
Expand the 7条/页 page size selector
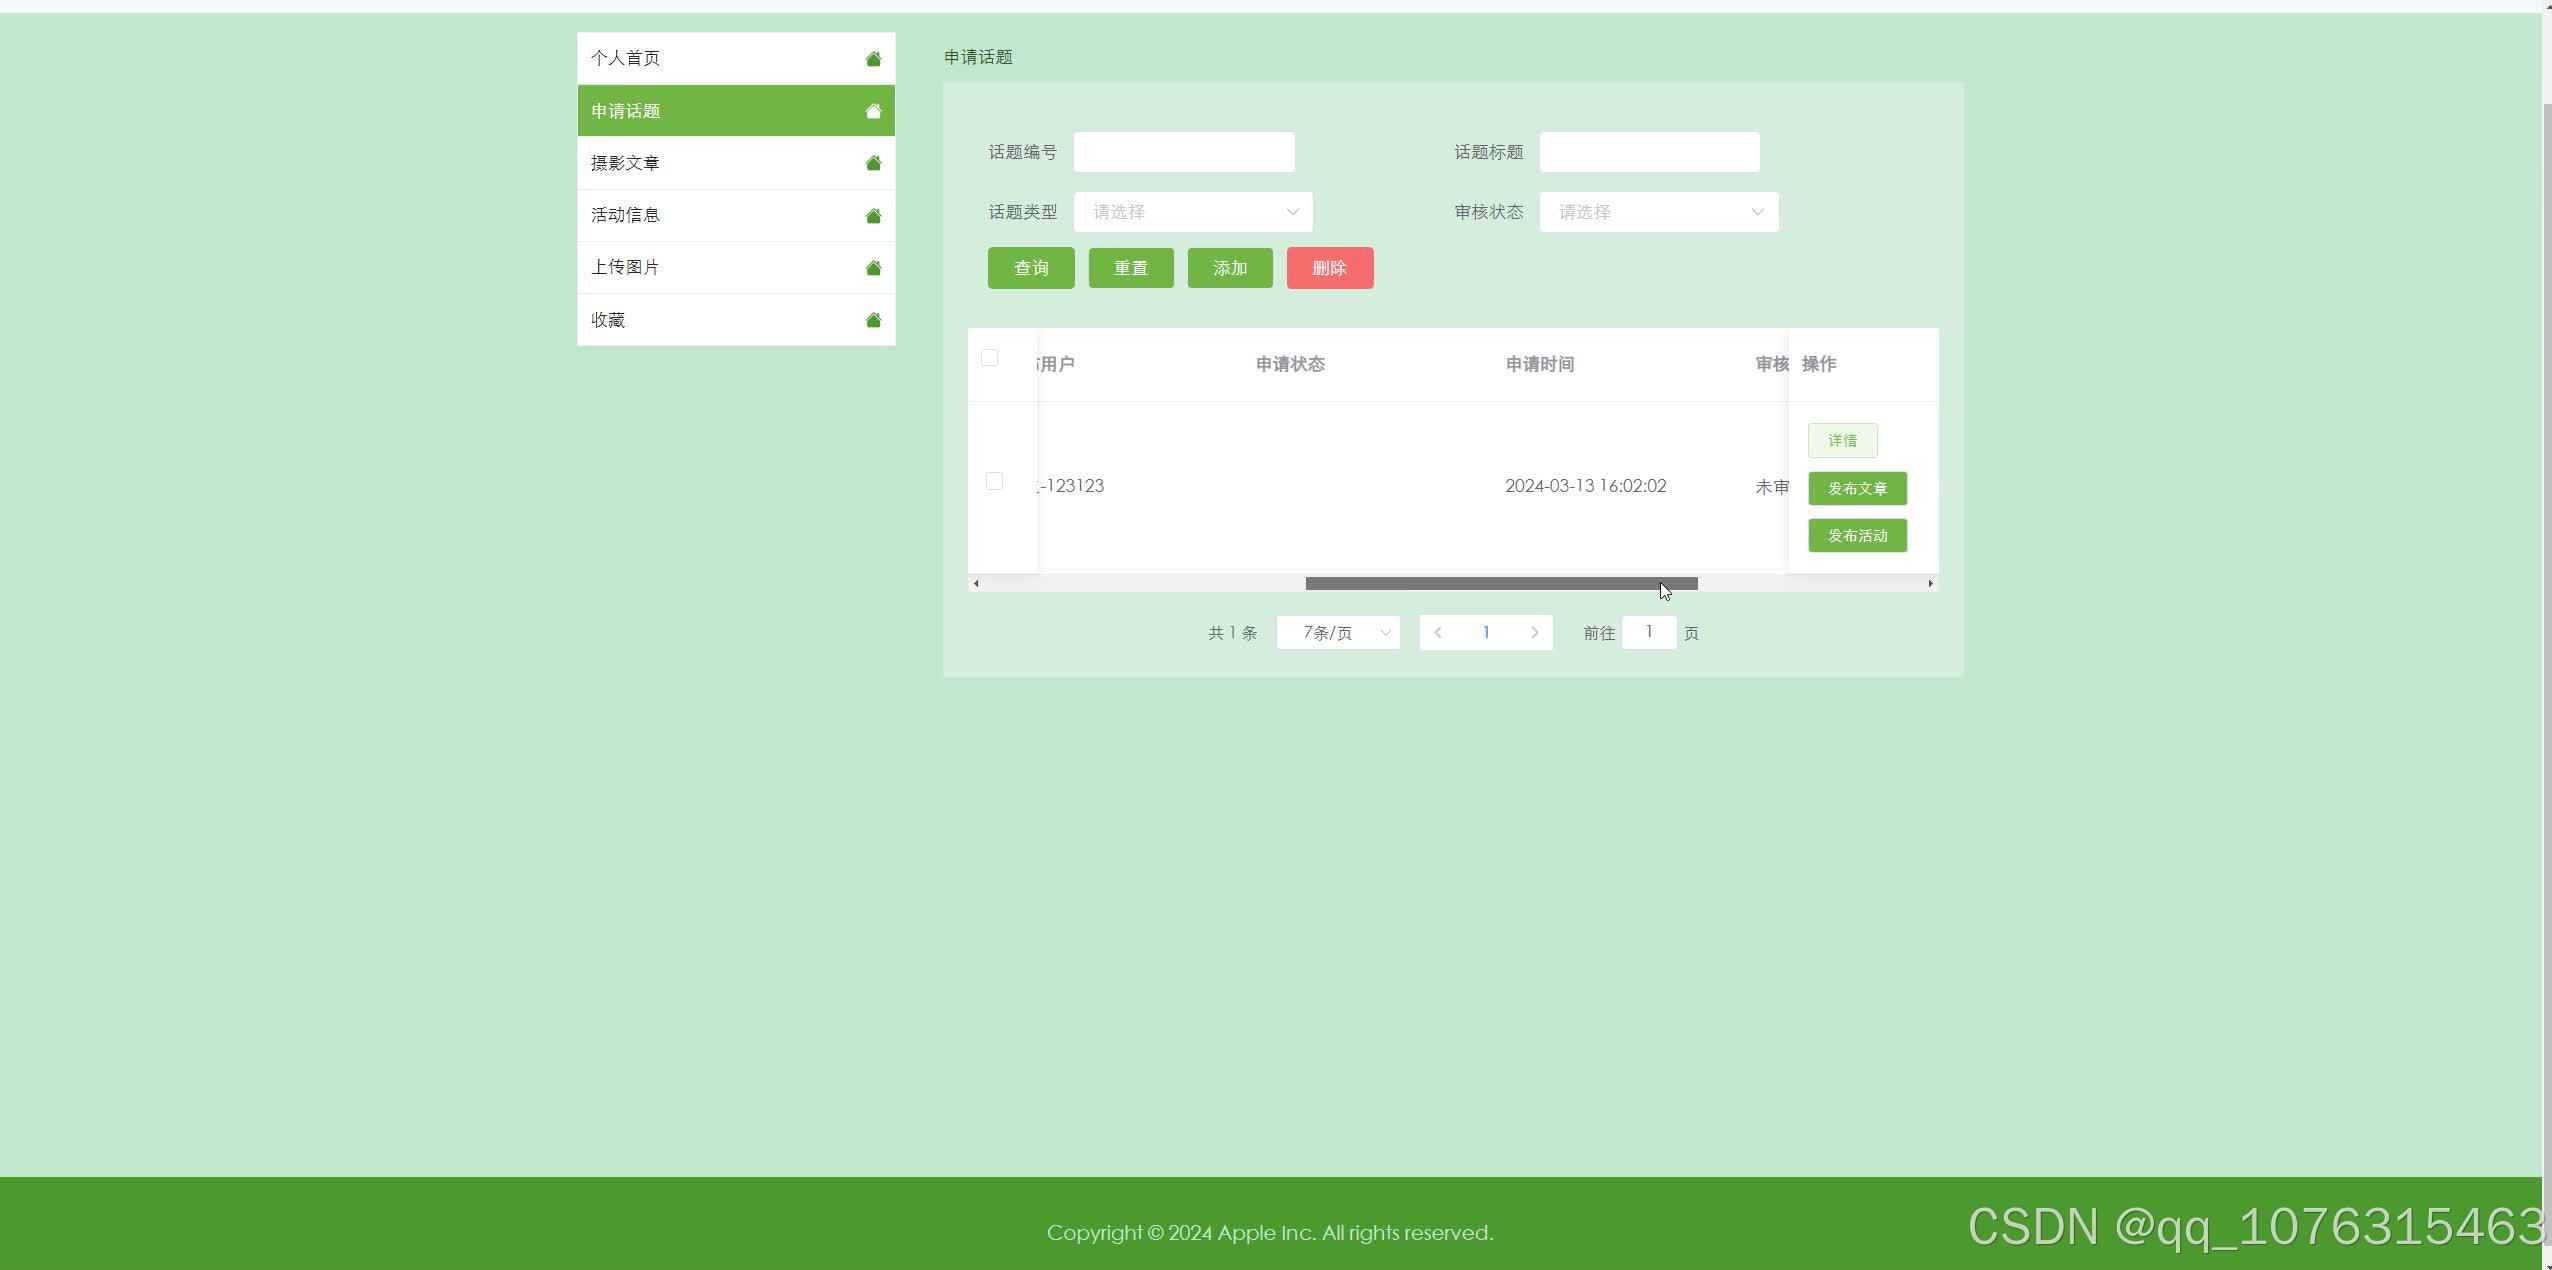(1338, 633)
